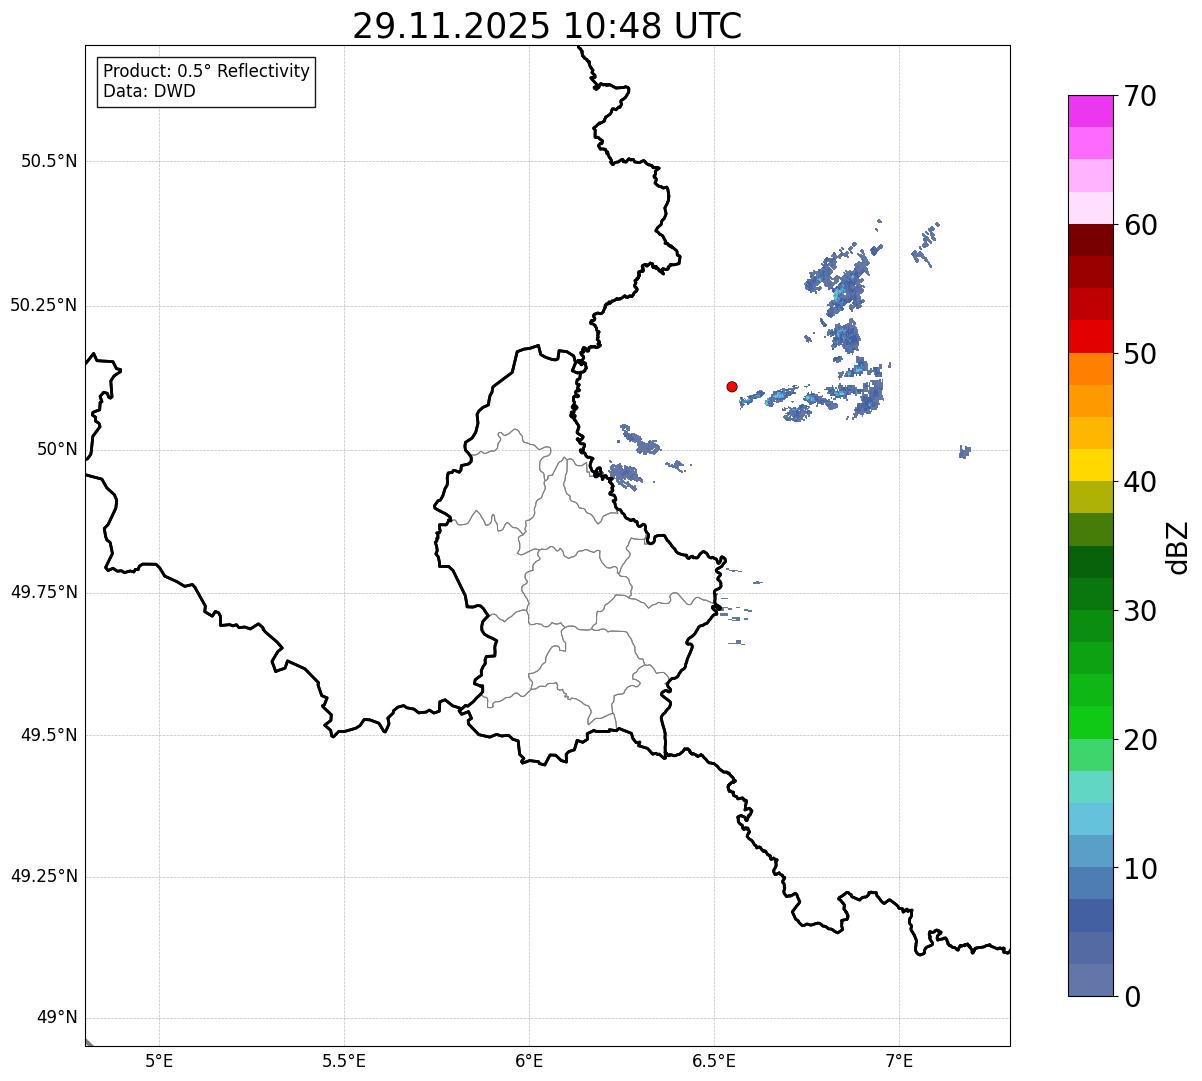This screenshot has height=1081, width=1202.
Task: Click the 50°N latitude label
Action: (x=57, y=449)
